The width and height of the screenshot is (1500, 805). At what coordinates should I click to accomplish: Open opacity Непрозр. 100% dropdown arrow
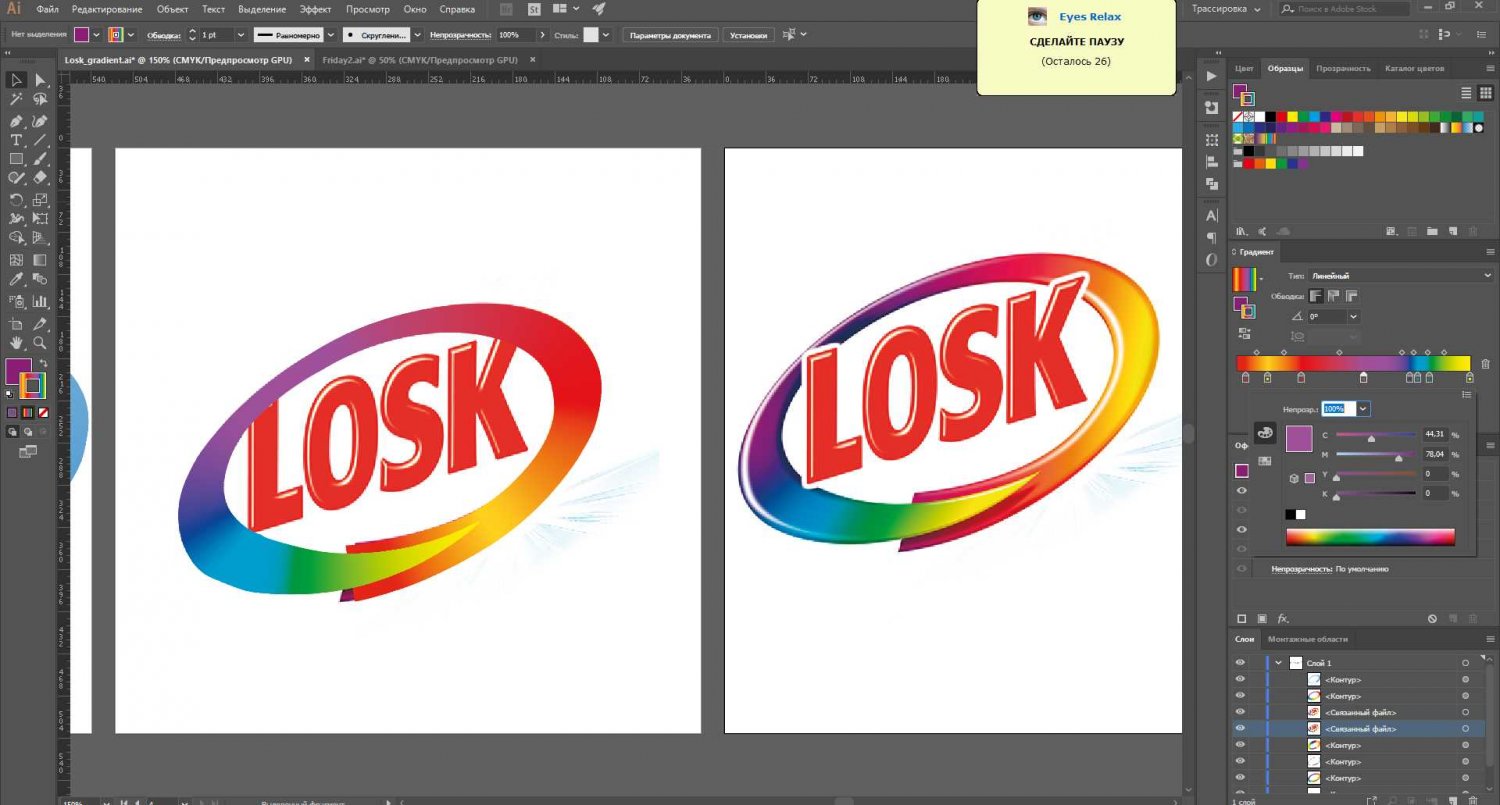1363,409
